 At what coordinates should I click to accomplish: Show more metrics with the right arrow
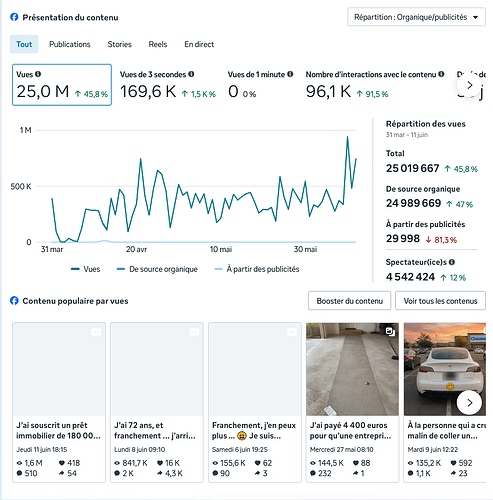tap(469, 85)
